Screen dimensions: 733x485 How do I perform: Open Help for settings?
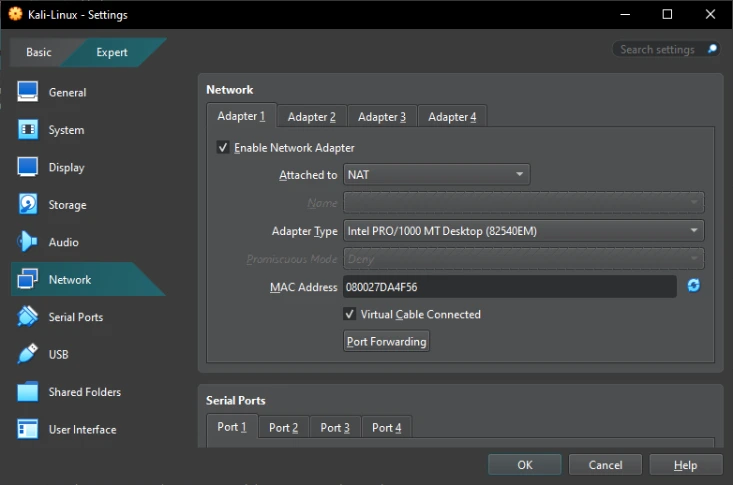coord(685,464)
